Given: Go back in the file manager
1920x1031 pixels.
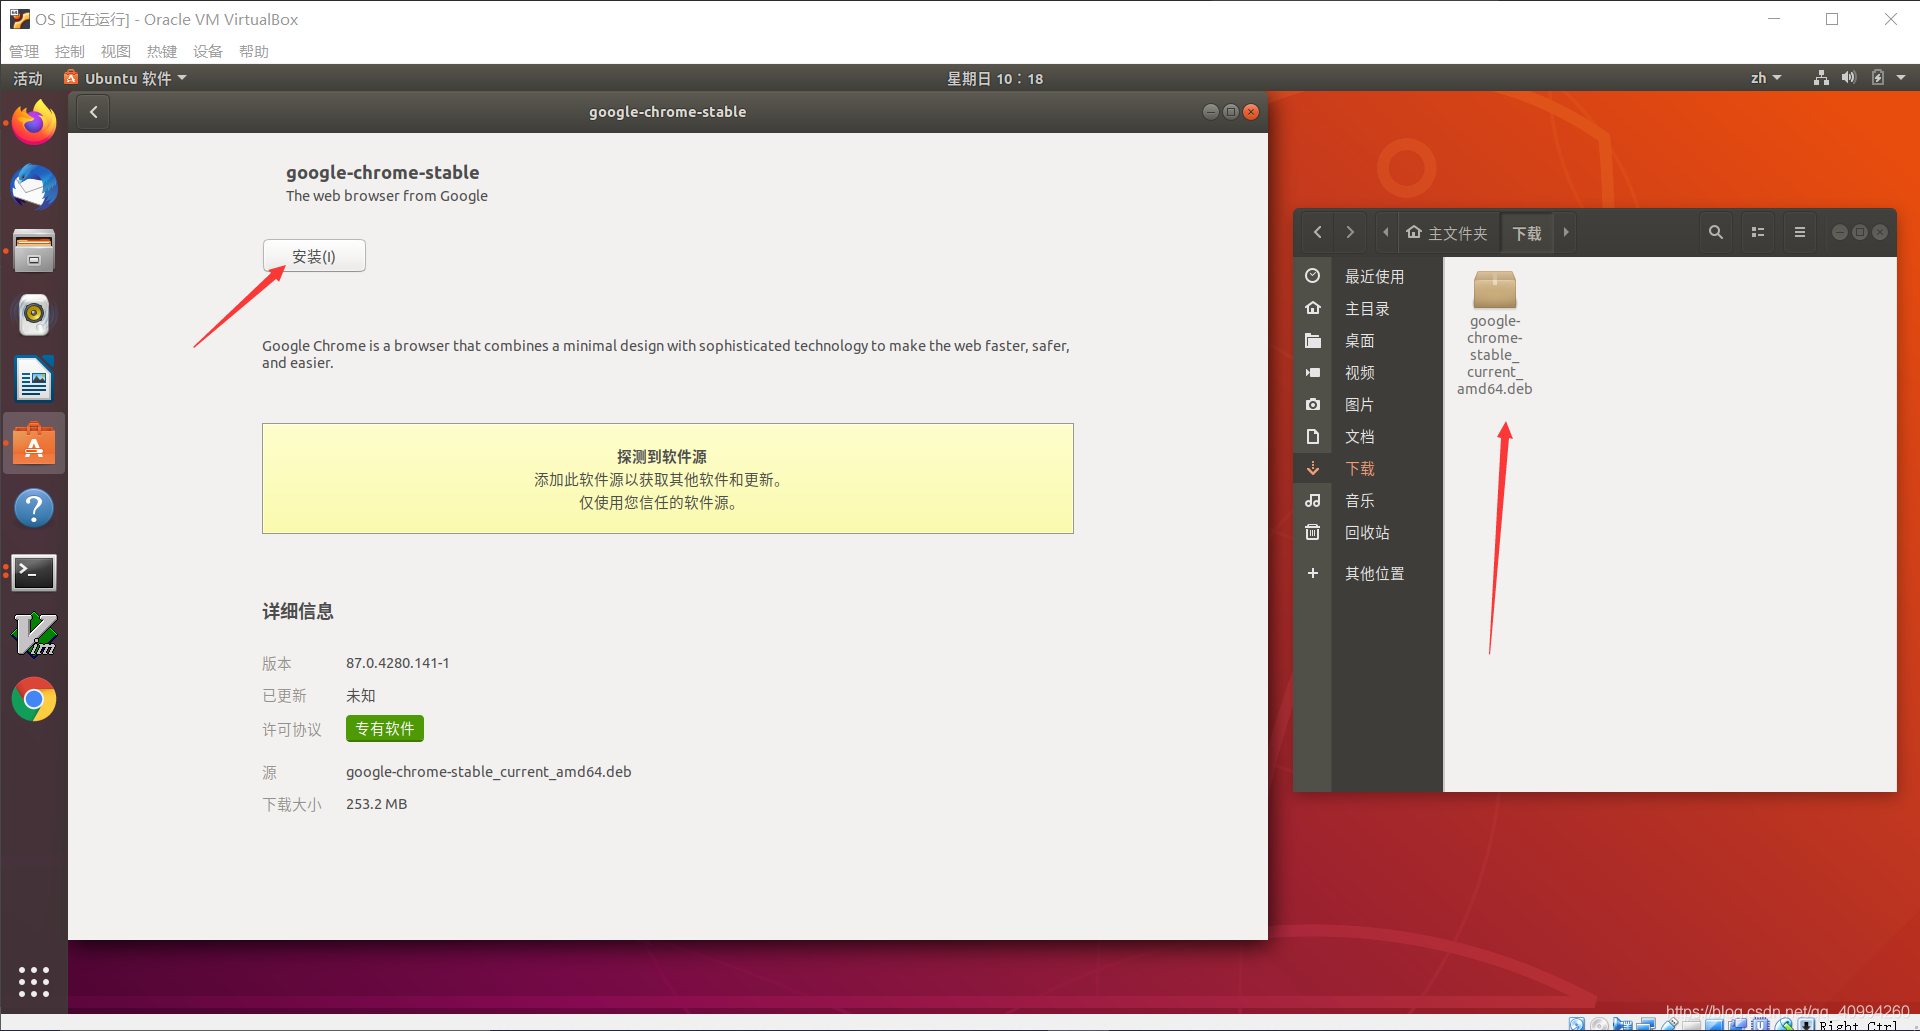Looking at the screenshot, I should point(1318,232).
